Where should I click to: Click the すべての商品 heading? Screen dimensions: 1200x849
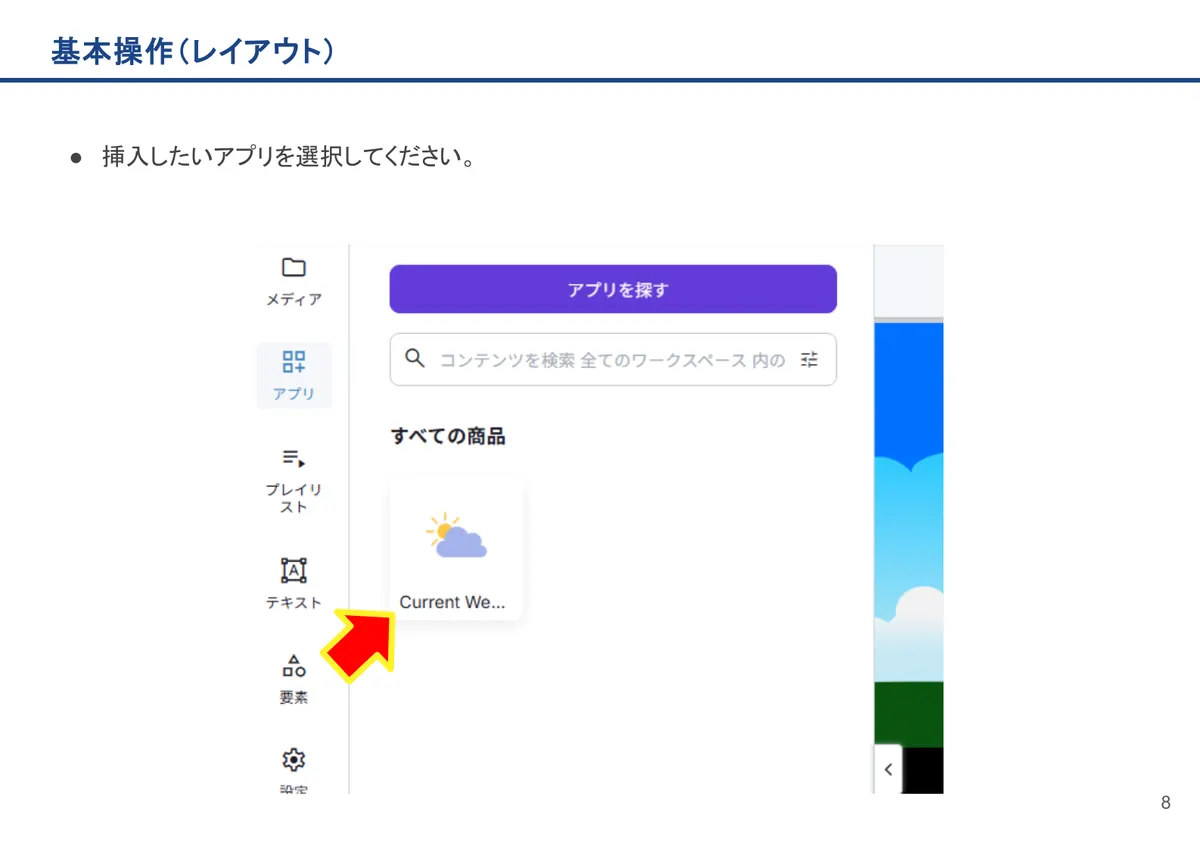click(x=448, y=436)
